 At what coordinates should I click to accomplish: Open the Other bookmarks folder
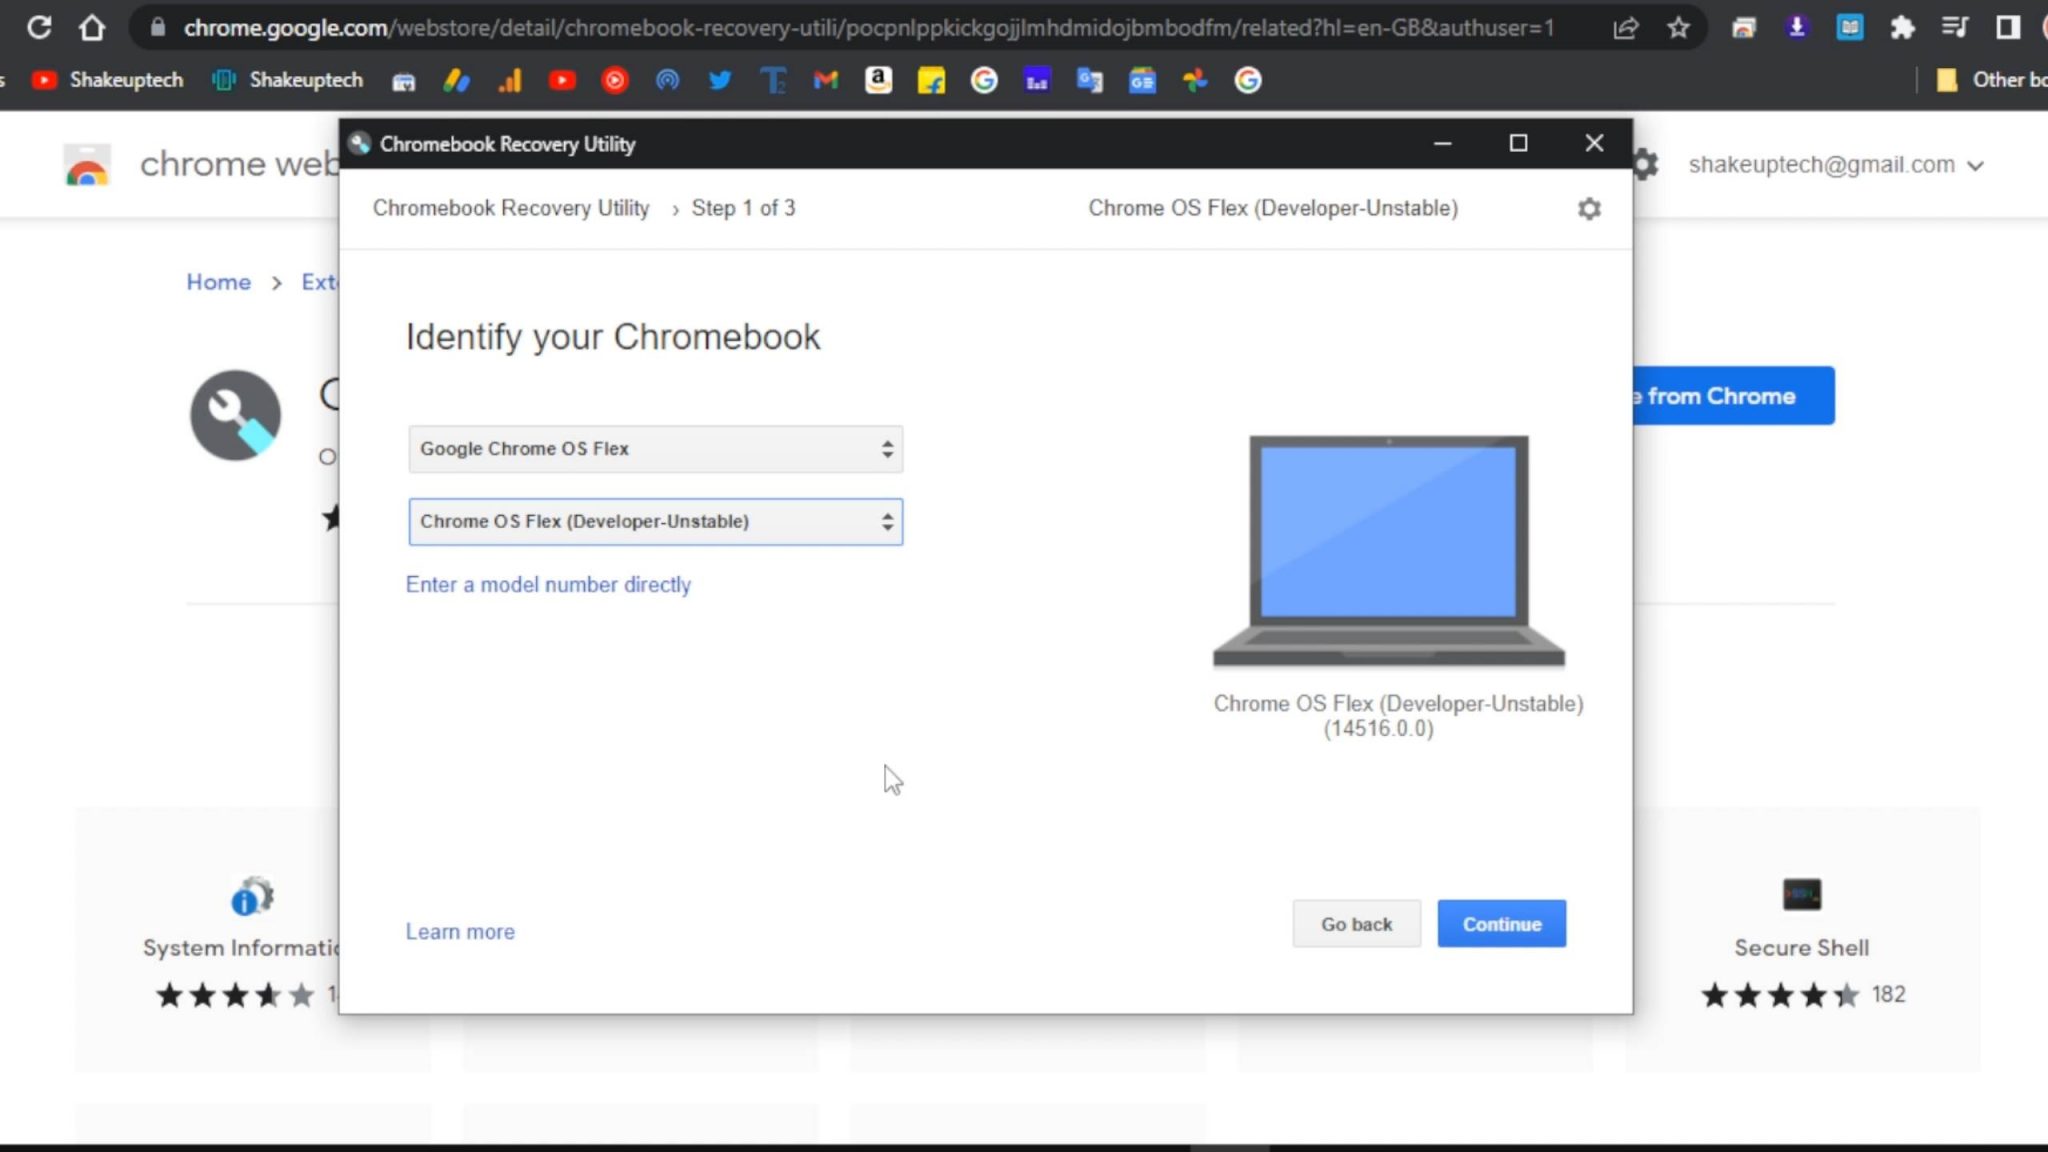click(1990, 80)
